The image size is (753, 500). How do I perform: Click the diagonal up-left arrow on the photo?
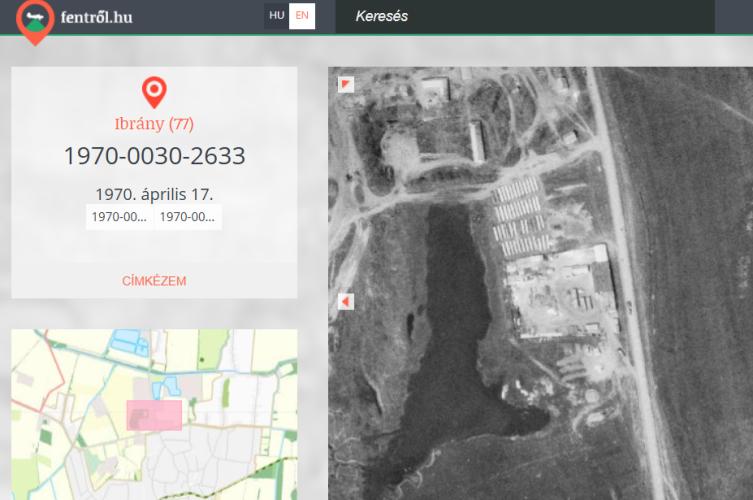[346, 84]
